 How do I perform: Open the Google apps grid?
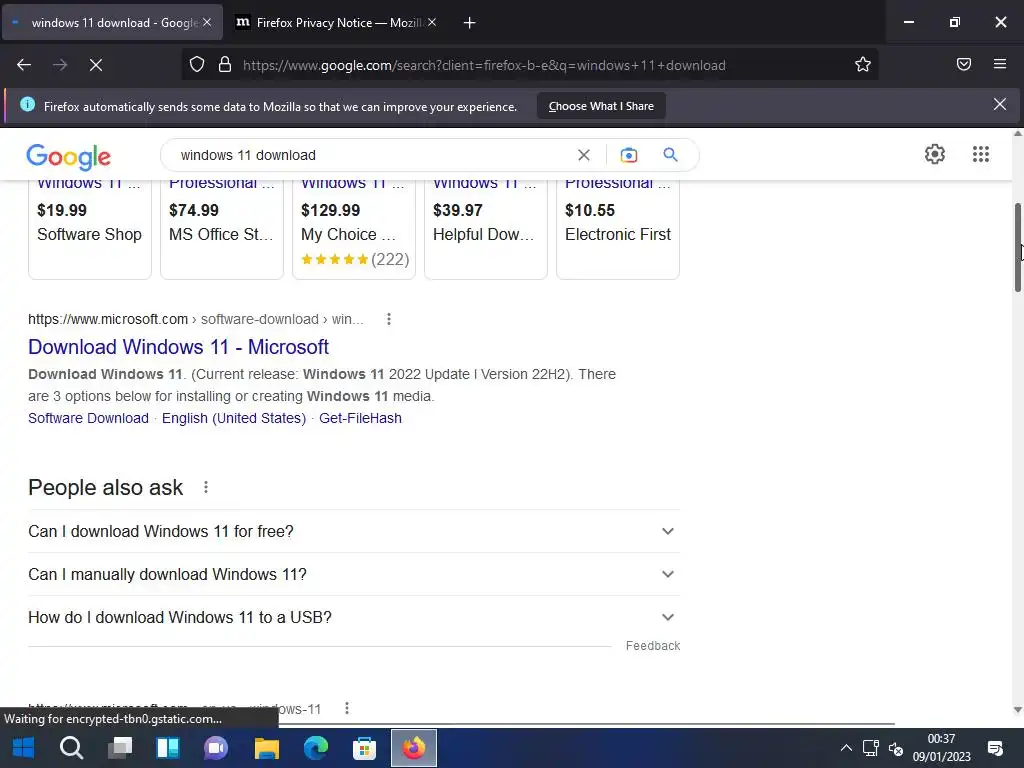pyautogui.click(x=980, y=154)
